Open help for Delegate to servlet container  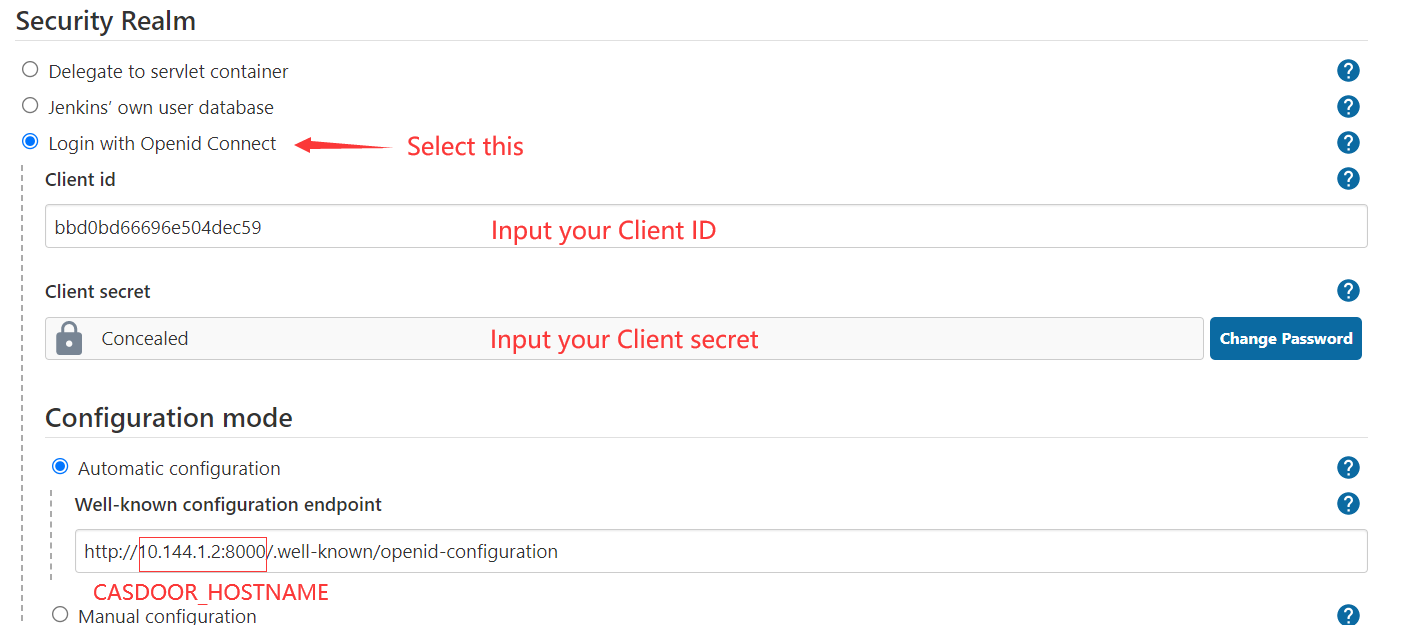pos(1348,70)
